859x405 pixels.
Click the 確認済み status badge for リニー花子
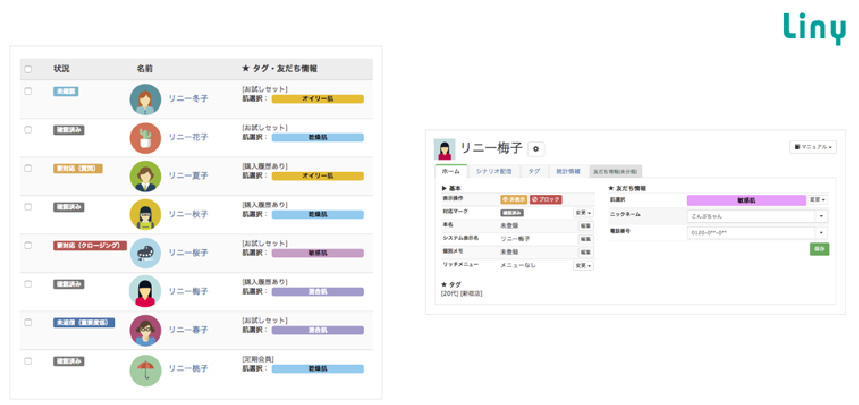coord(68,130)
